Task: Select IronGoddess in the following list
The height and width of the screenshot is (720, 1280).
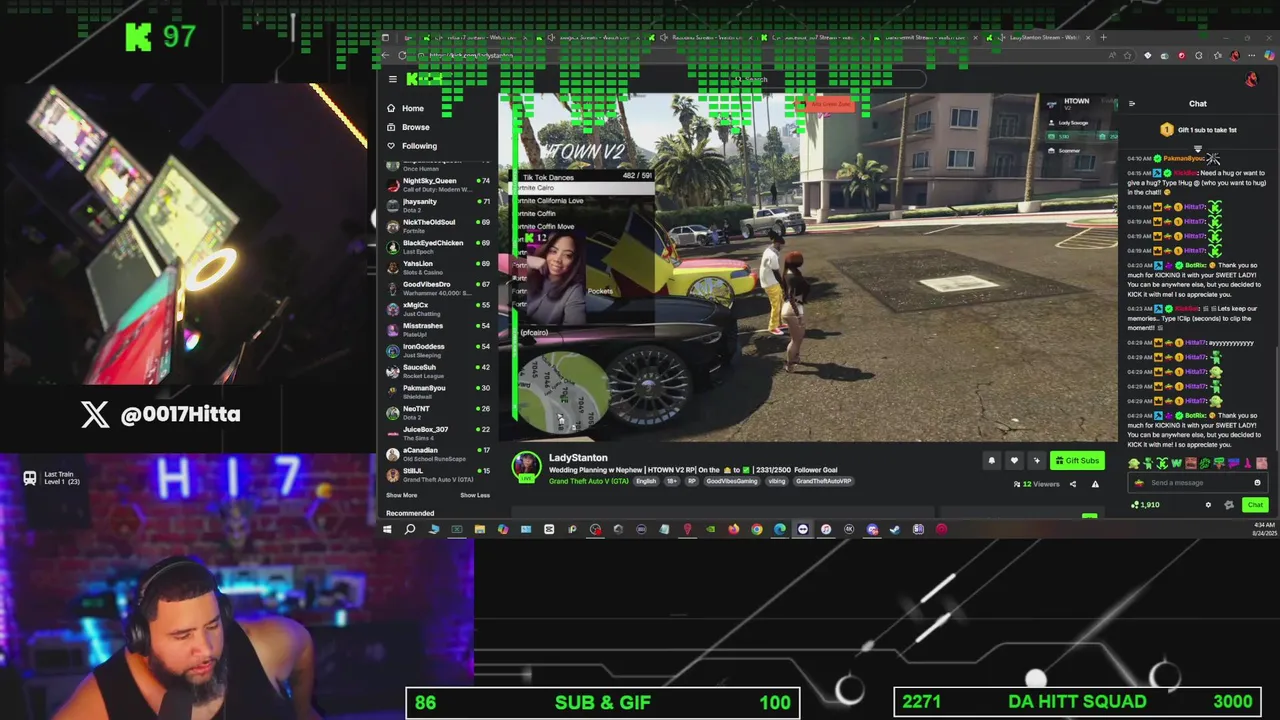Action: click(439, 350)
